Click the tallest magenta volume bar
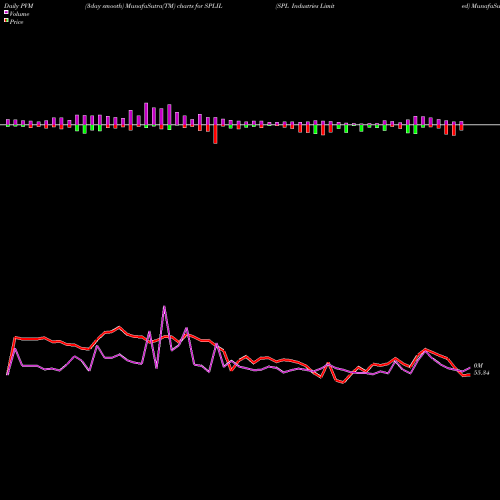 pos(146,114)
